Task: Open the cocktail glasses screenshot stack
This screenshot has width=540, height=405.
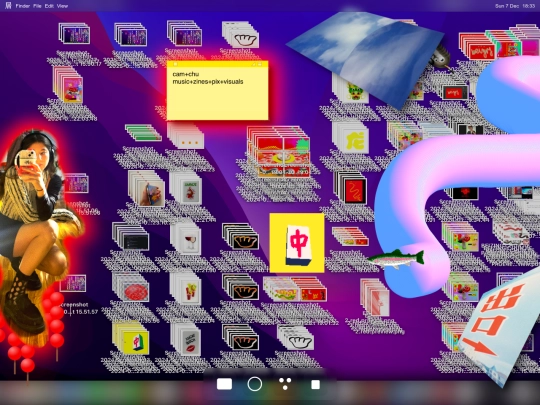Action: tap(186, 289)
